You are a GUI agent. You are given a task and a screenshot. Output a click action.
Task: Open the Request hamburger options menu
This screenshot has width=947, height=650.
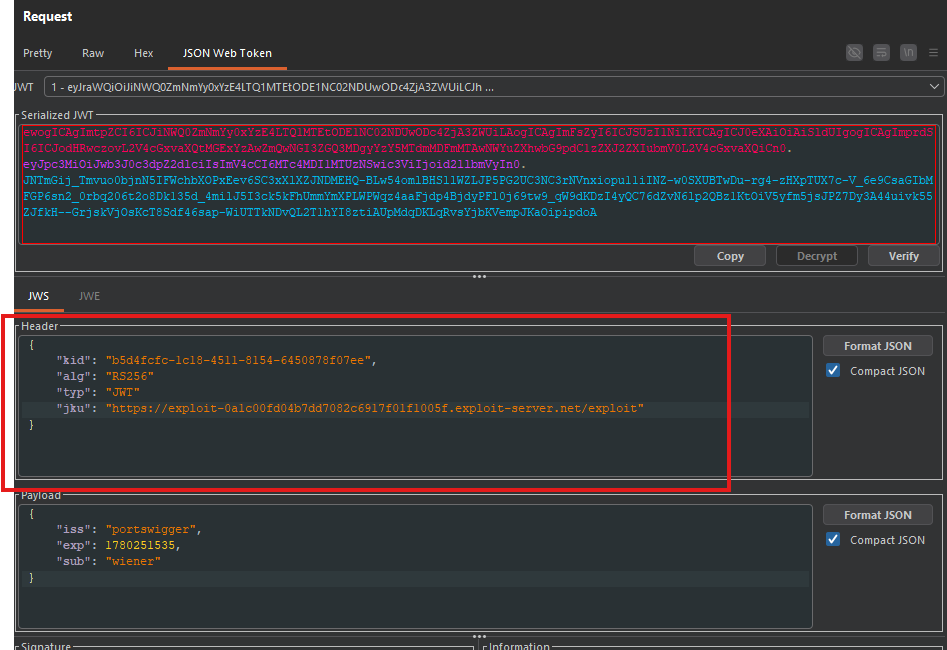click(934, 53)
